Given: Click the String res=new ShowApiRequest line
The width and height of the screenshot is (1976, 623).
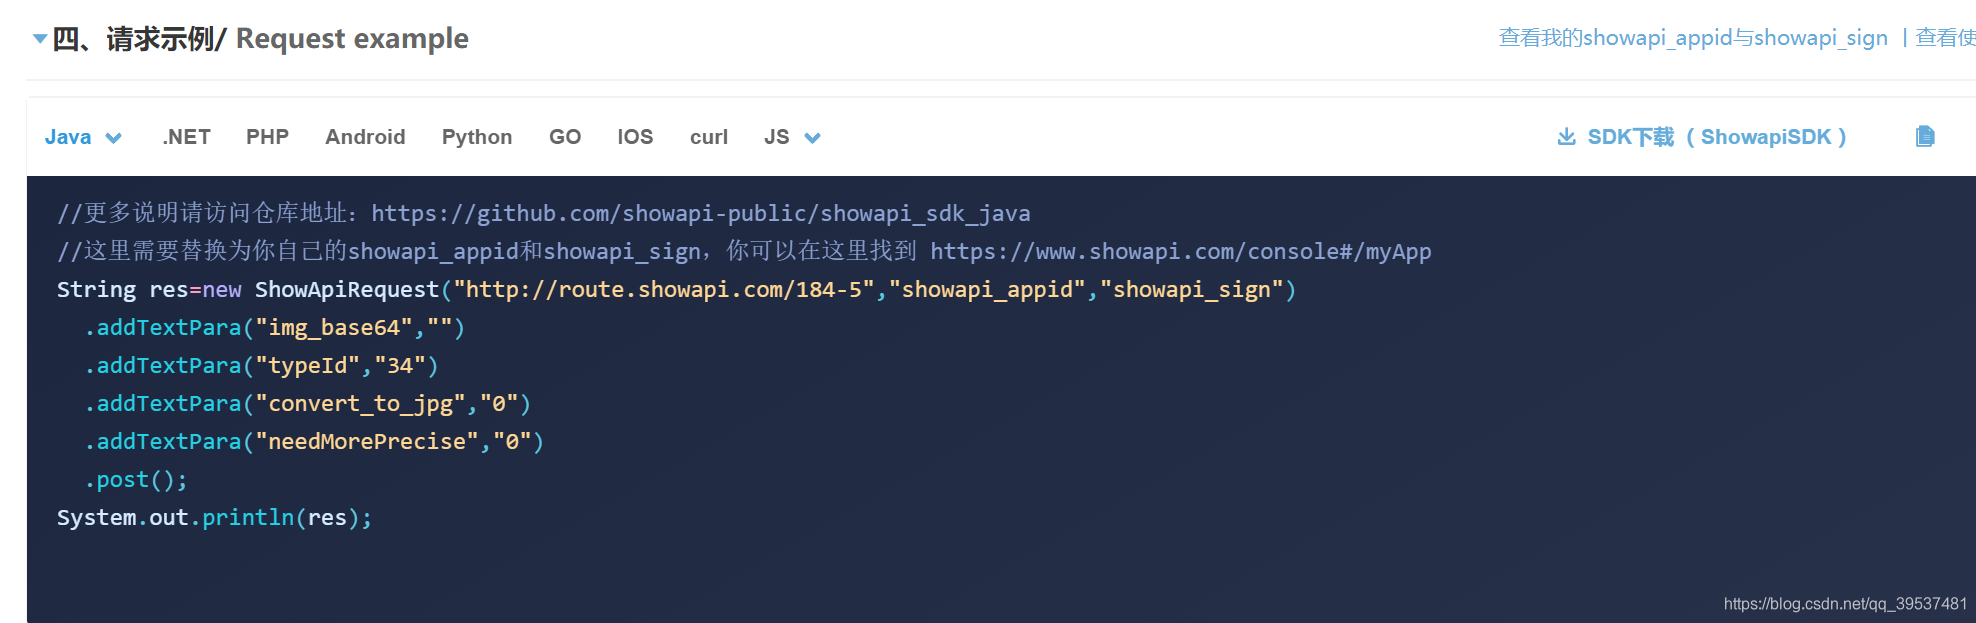Looking at the screenshot, I should 676,290.
